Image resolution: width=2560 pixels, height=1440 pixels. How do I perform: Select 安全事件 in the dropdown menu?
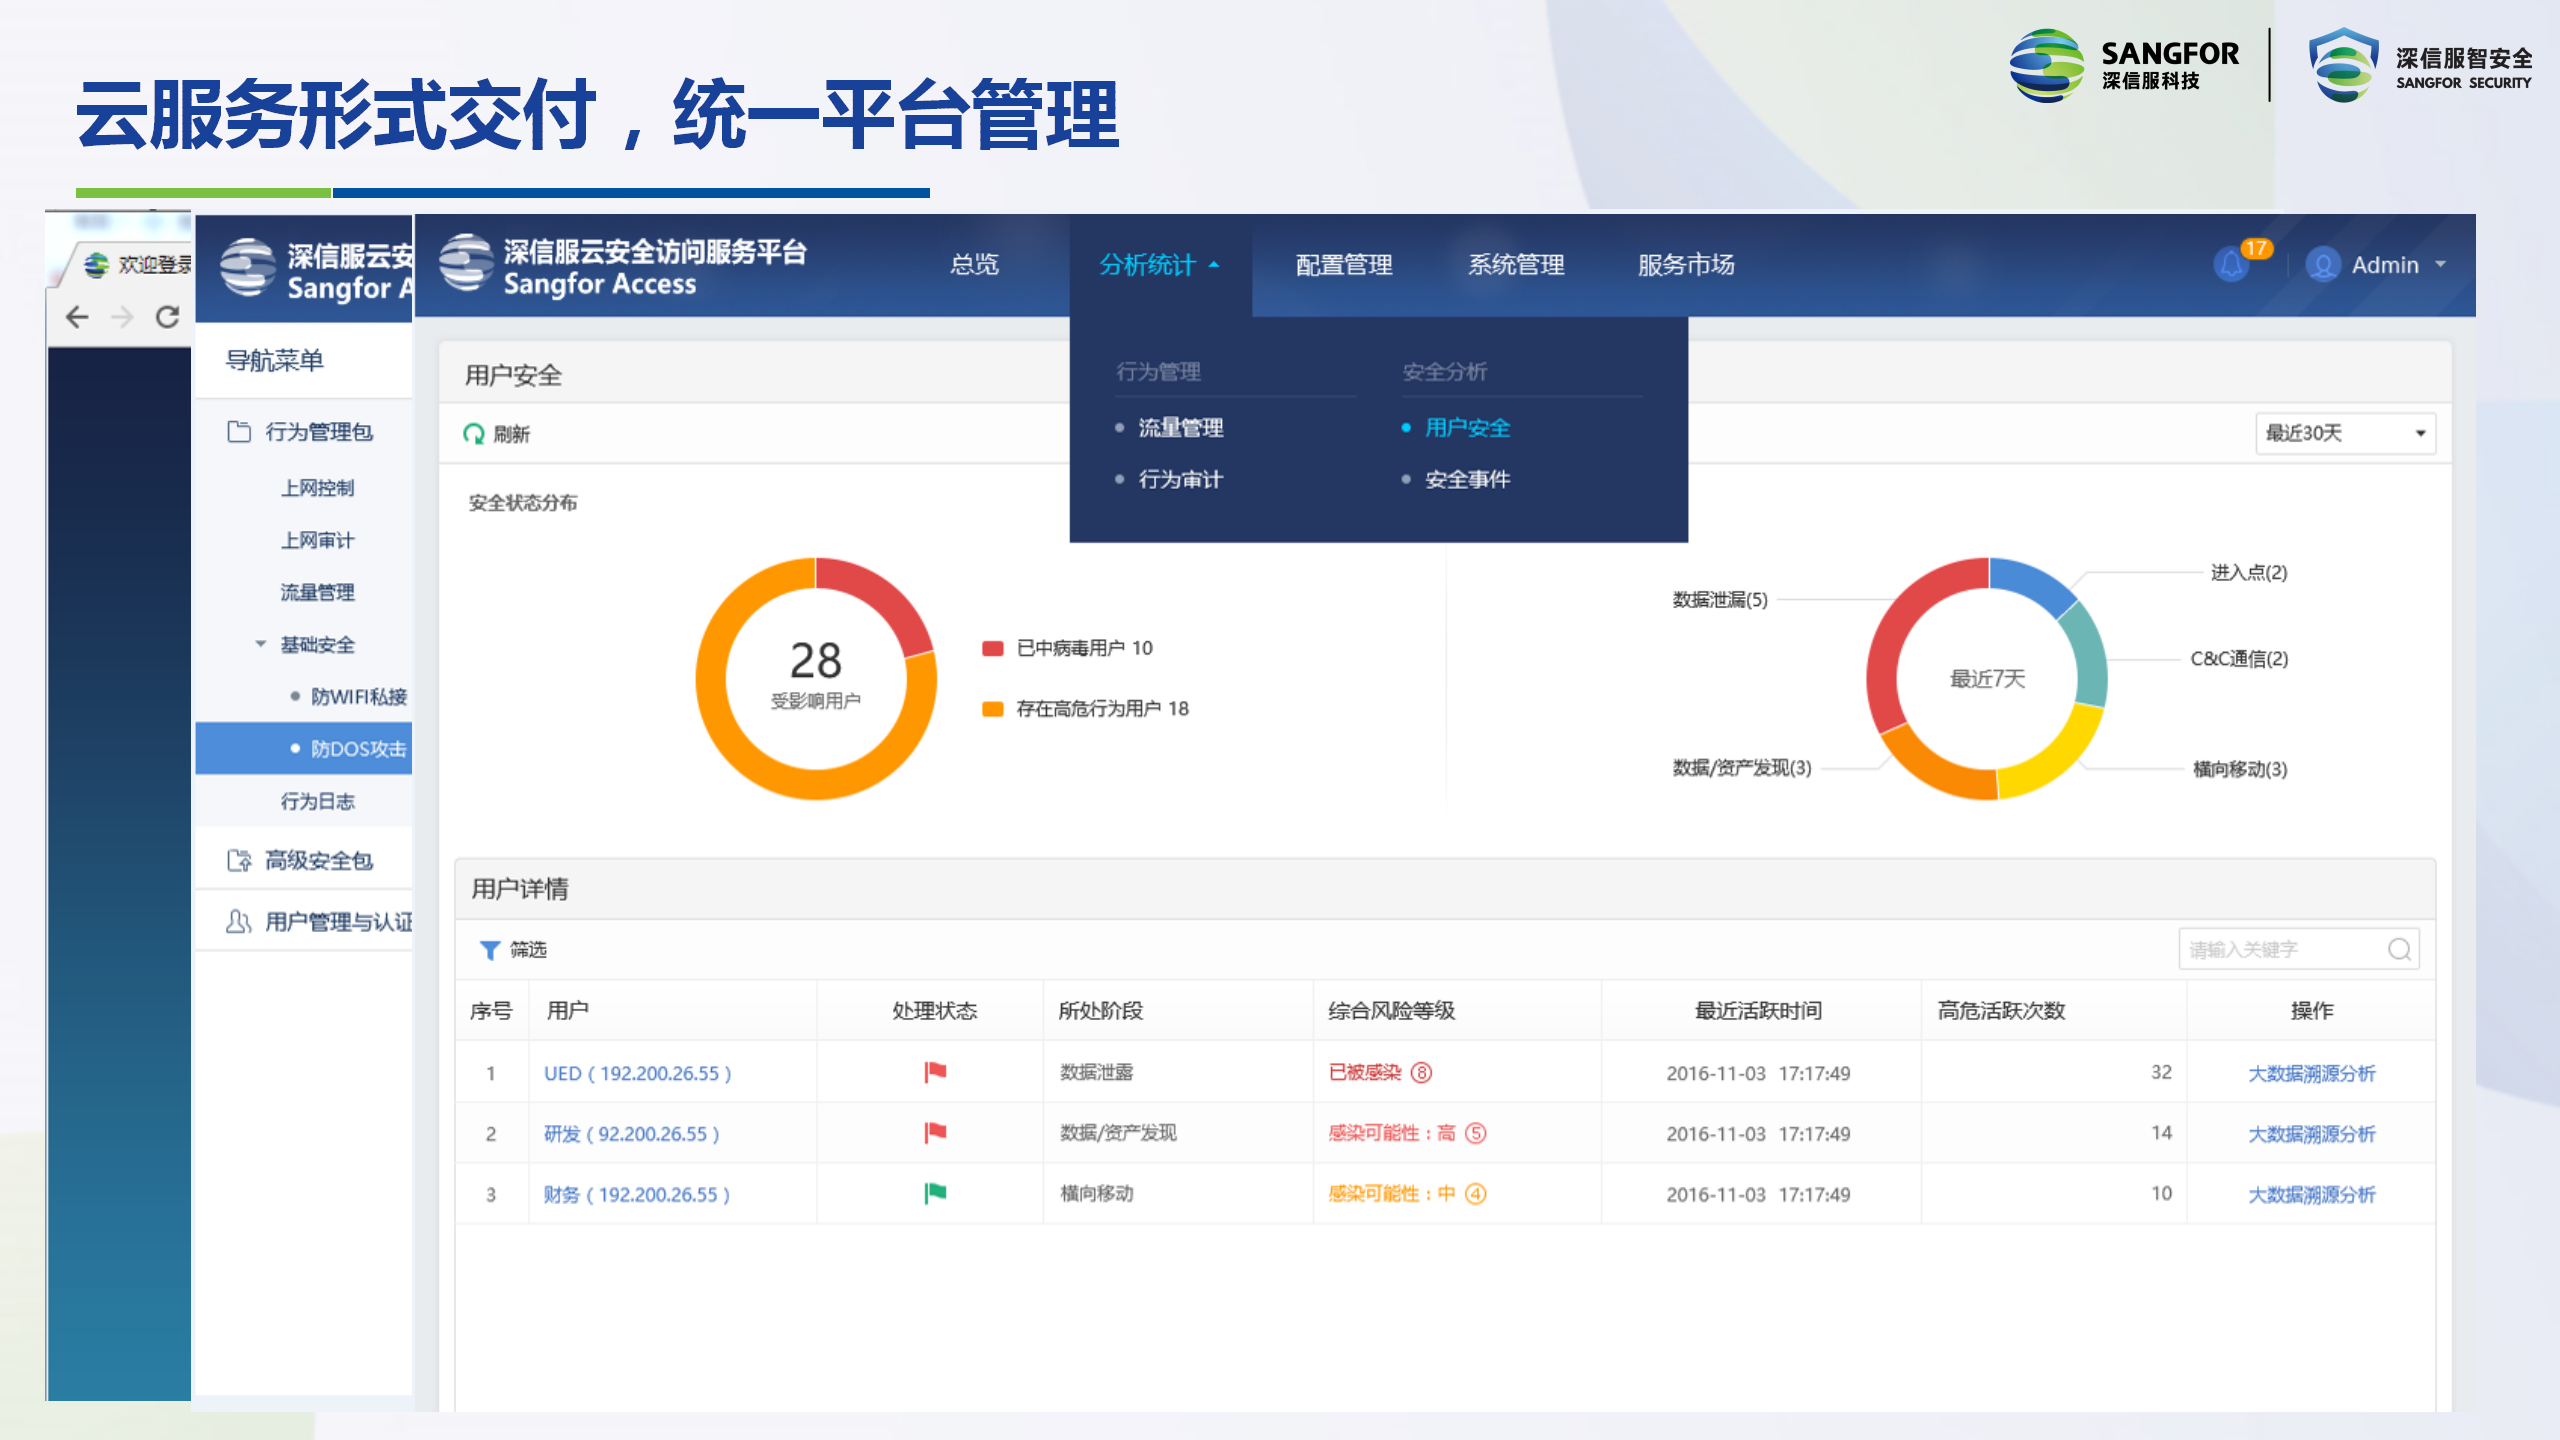pos(1467,480)
